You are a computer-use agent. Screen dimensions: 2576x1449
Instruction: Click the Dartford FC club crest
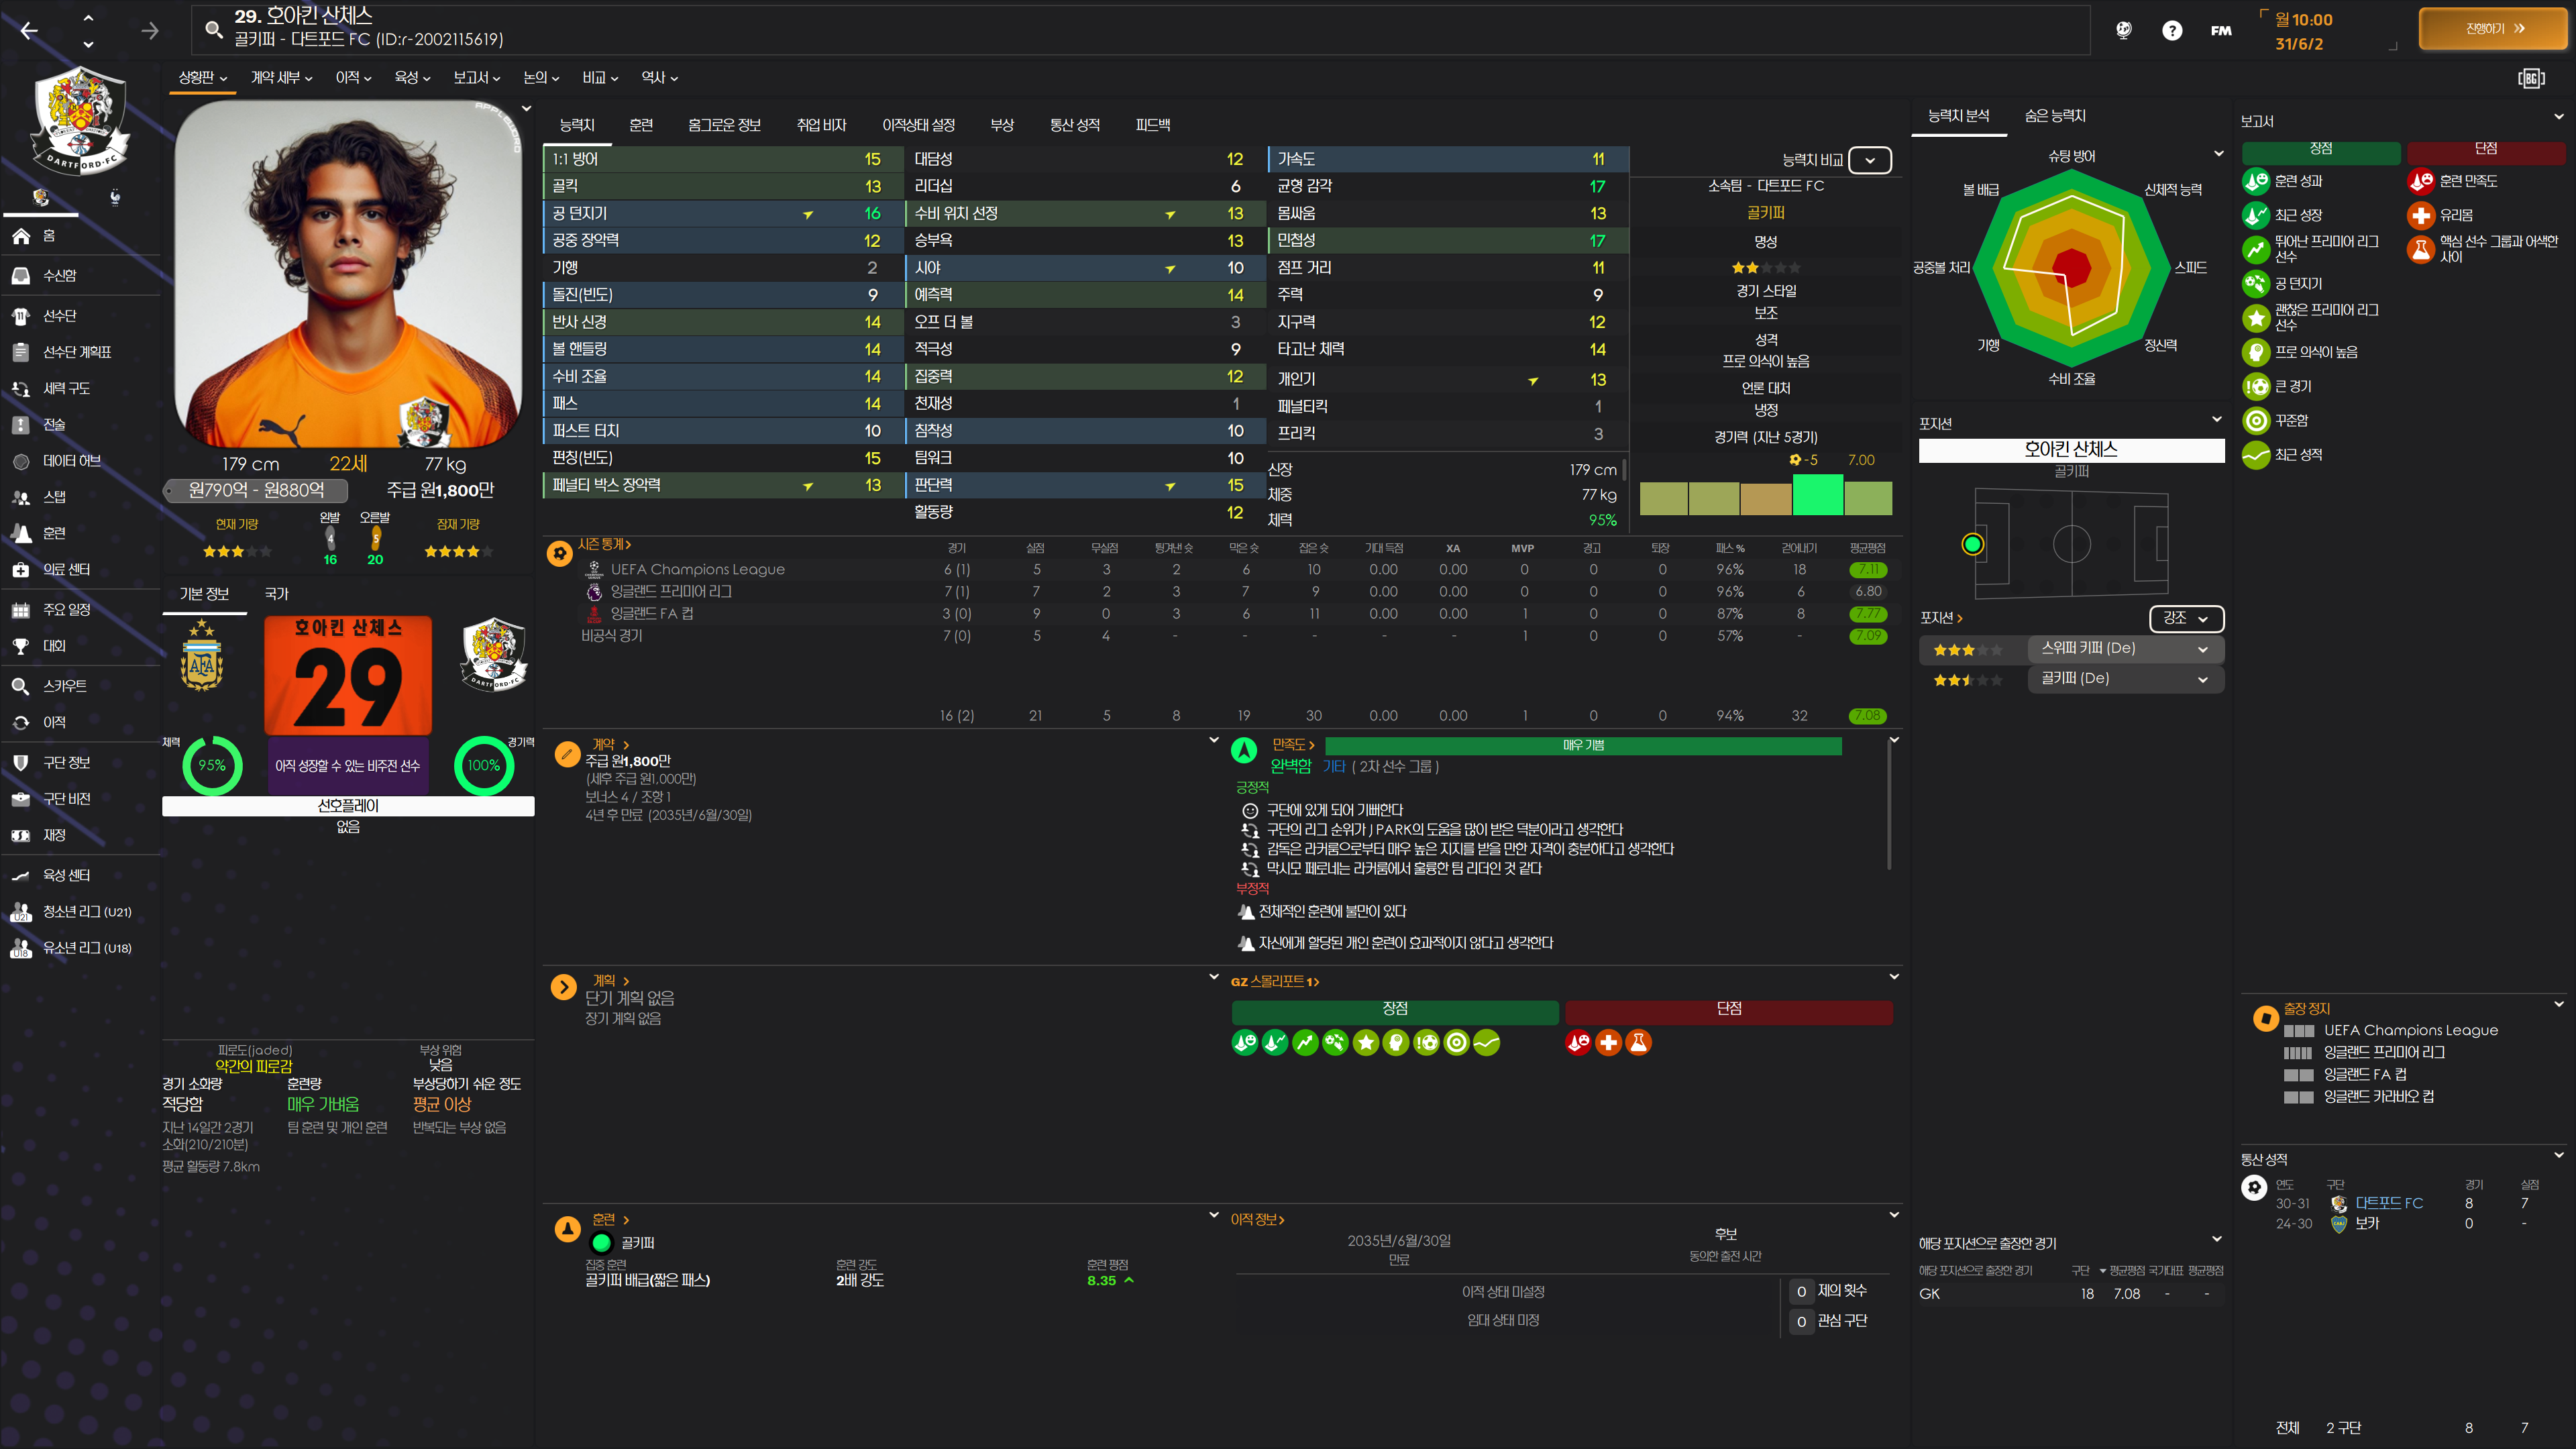[79, 120]
